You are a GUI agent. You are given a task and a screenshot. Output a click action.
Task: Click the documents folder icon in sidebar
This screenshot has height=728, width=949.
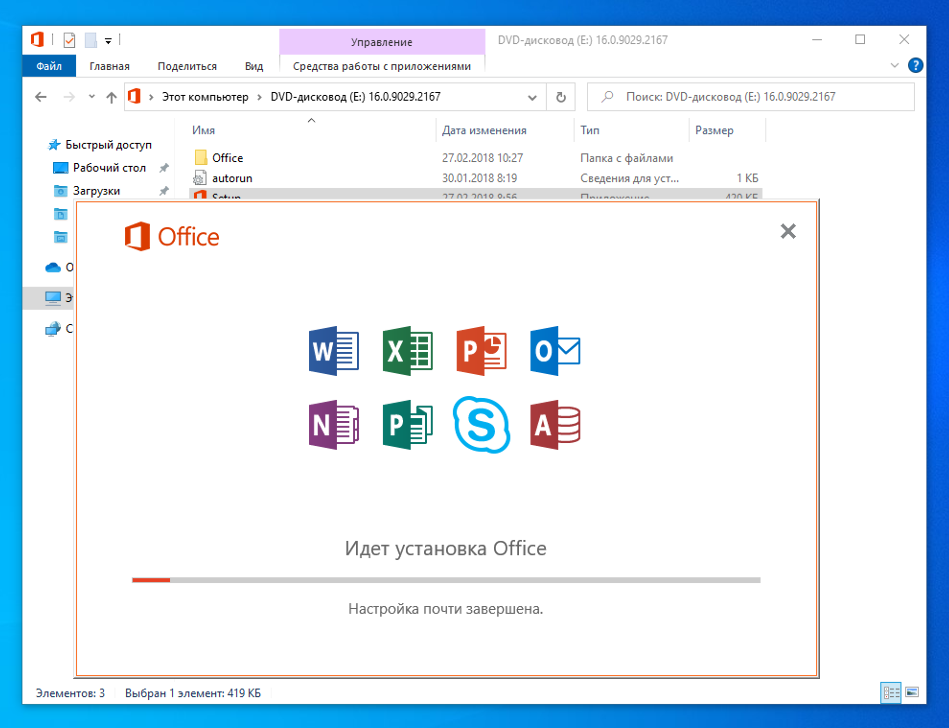click(x=61, y=214)
